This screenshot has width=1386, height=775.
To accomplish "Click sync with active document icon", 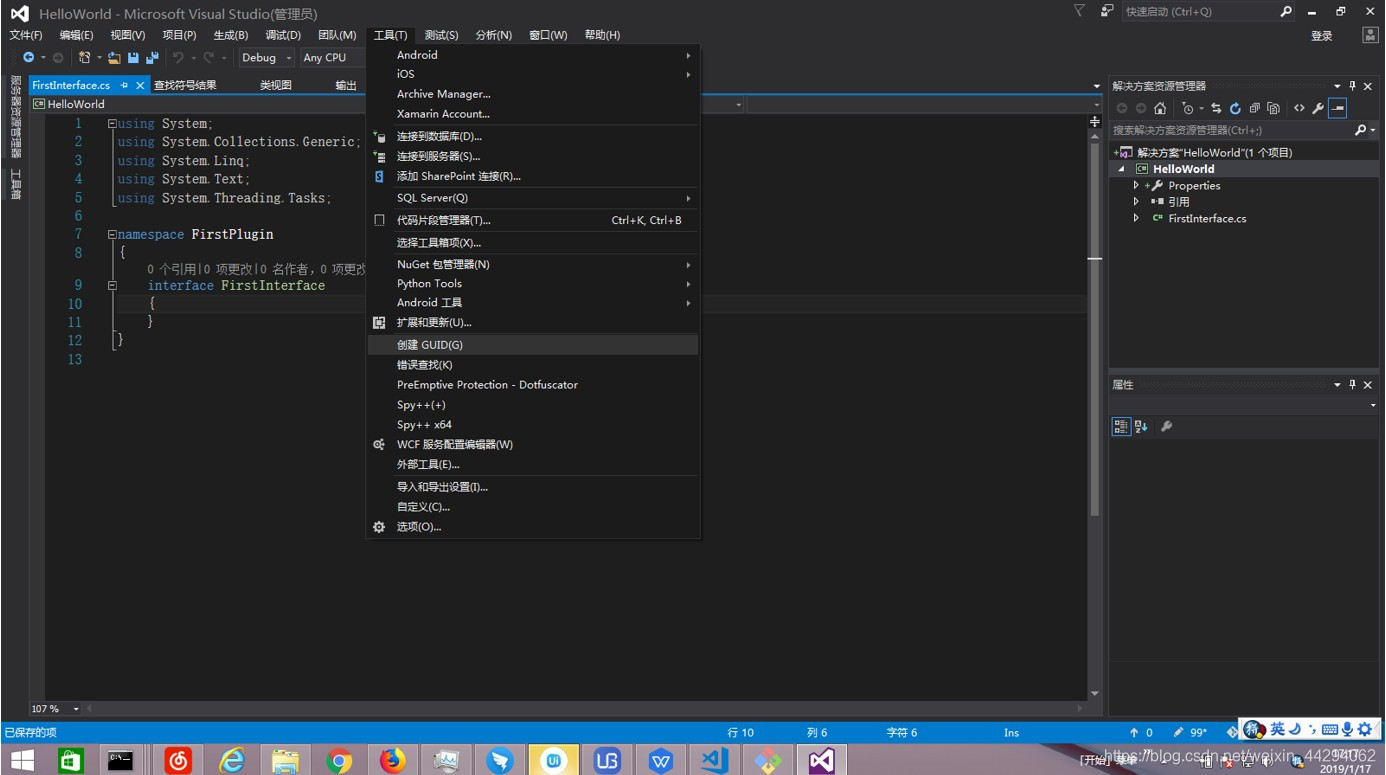I will point(1216,108).
